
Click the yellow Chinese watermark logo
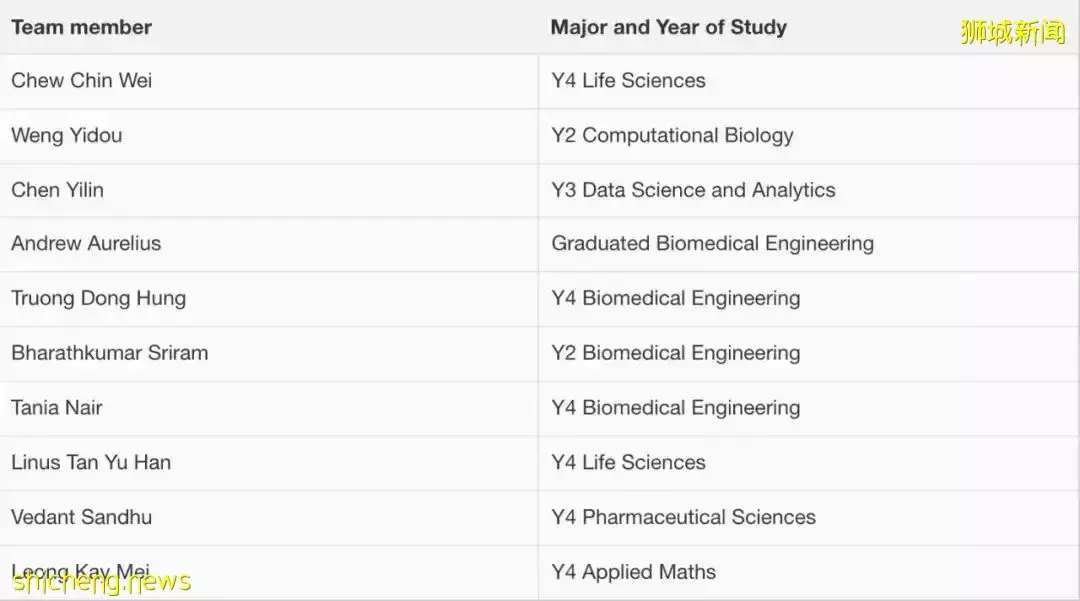coord(1012,32)
